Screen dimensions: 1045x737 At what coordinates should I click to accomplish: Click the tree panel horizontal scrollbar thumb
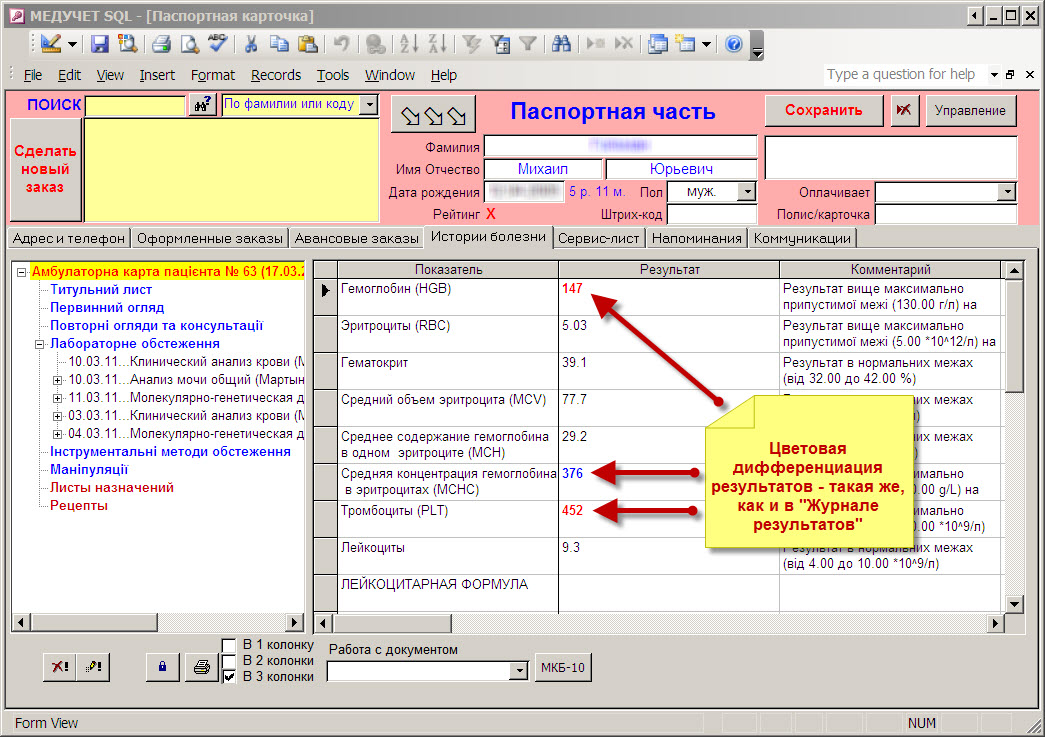tap(93, 622)
